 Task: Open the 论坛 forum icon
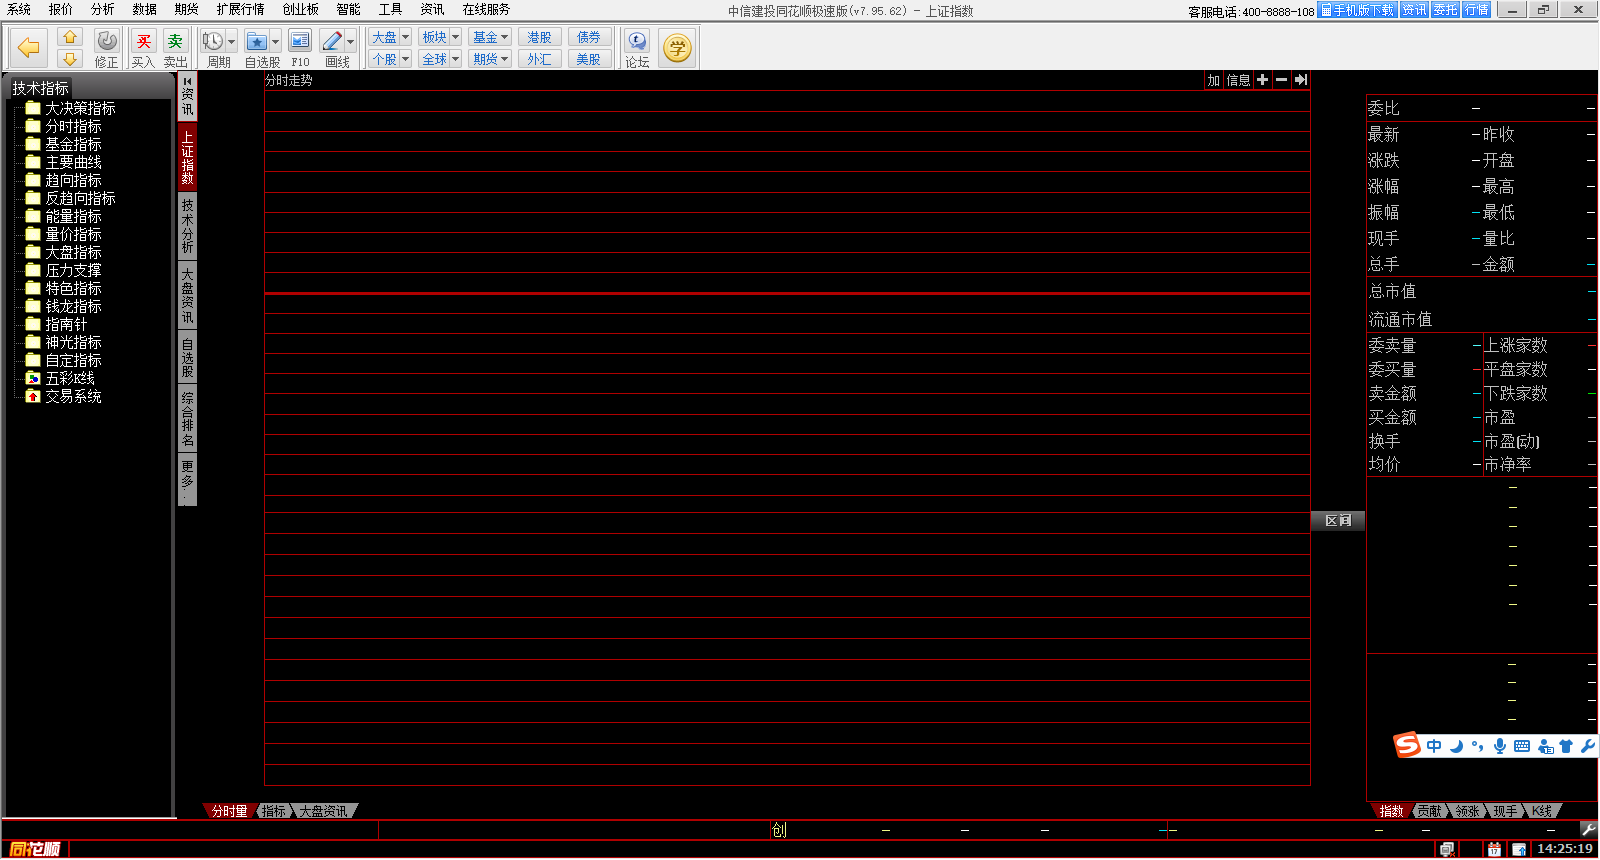click(637, 41)
